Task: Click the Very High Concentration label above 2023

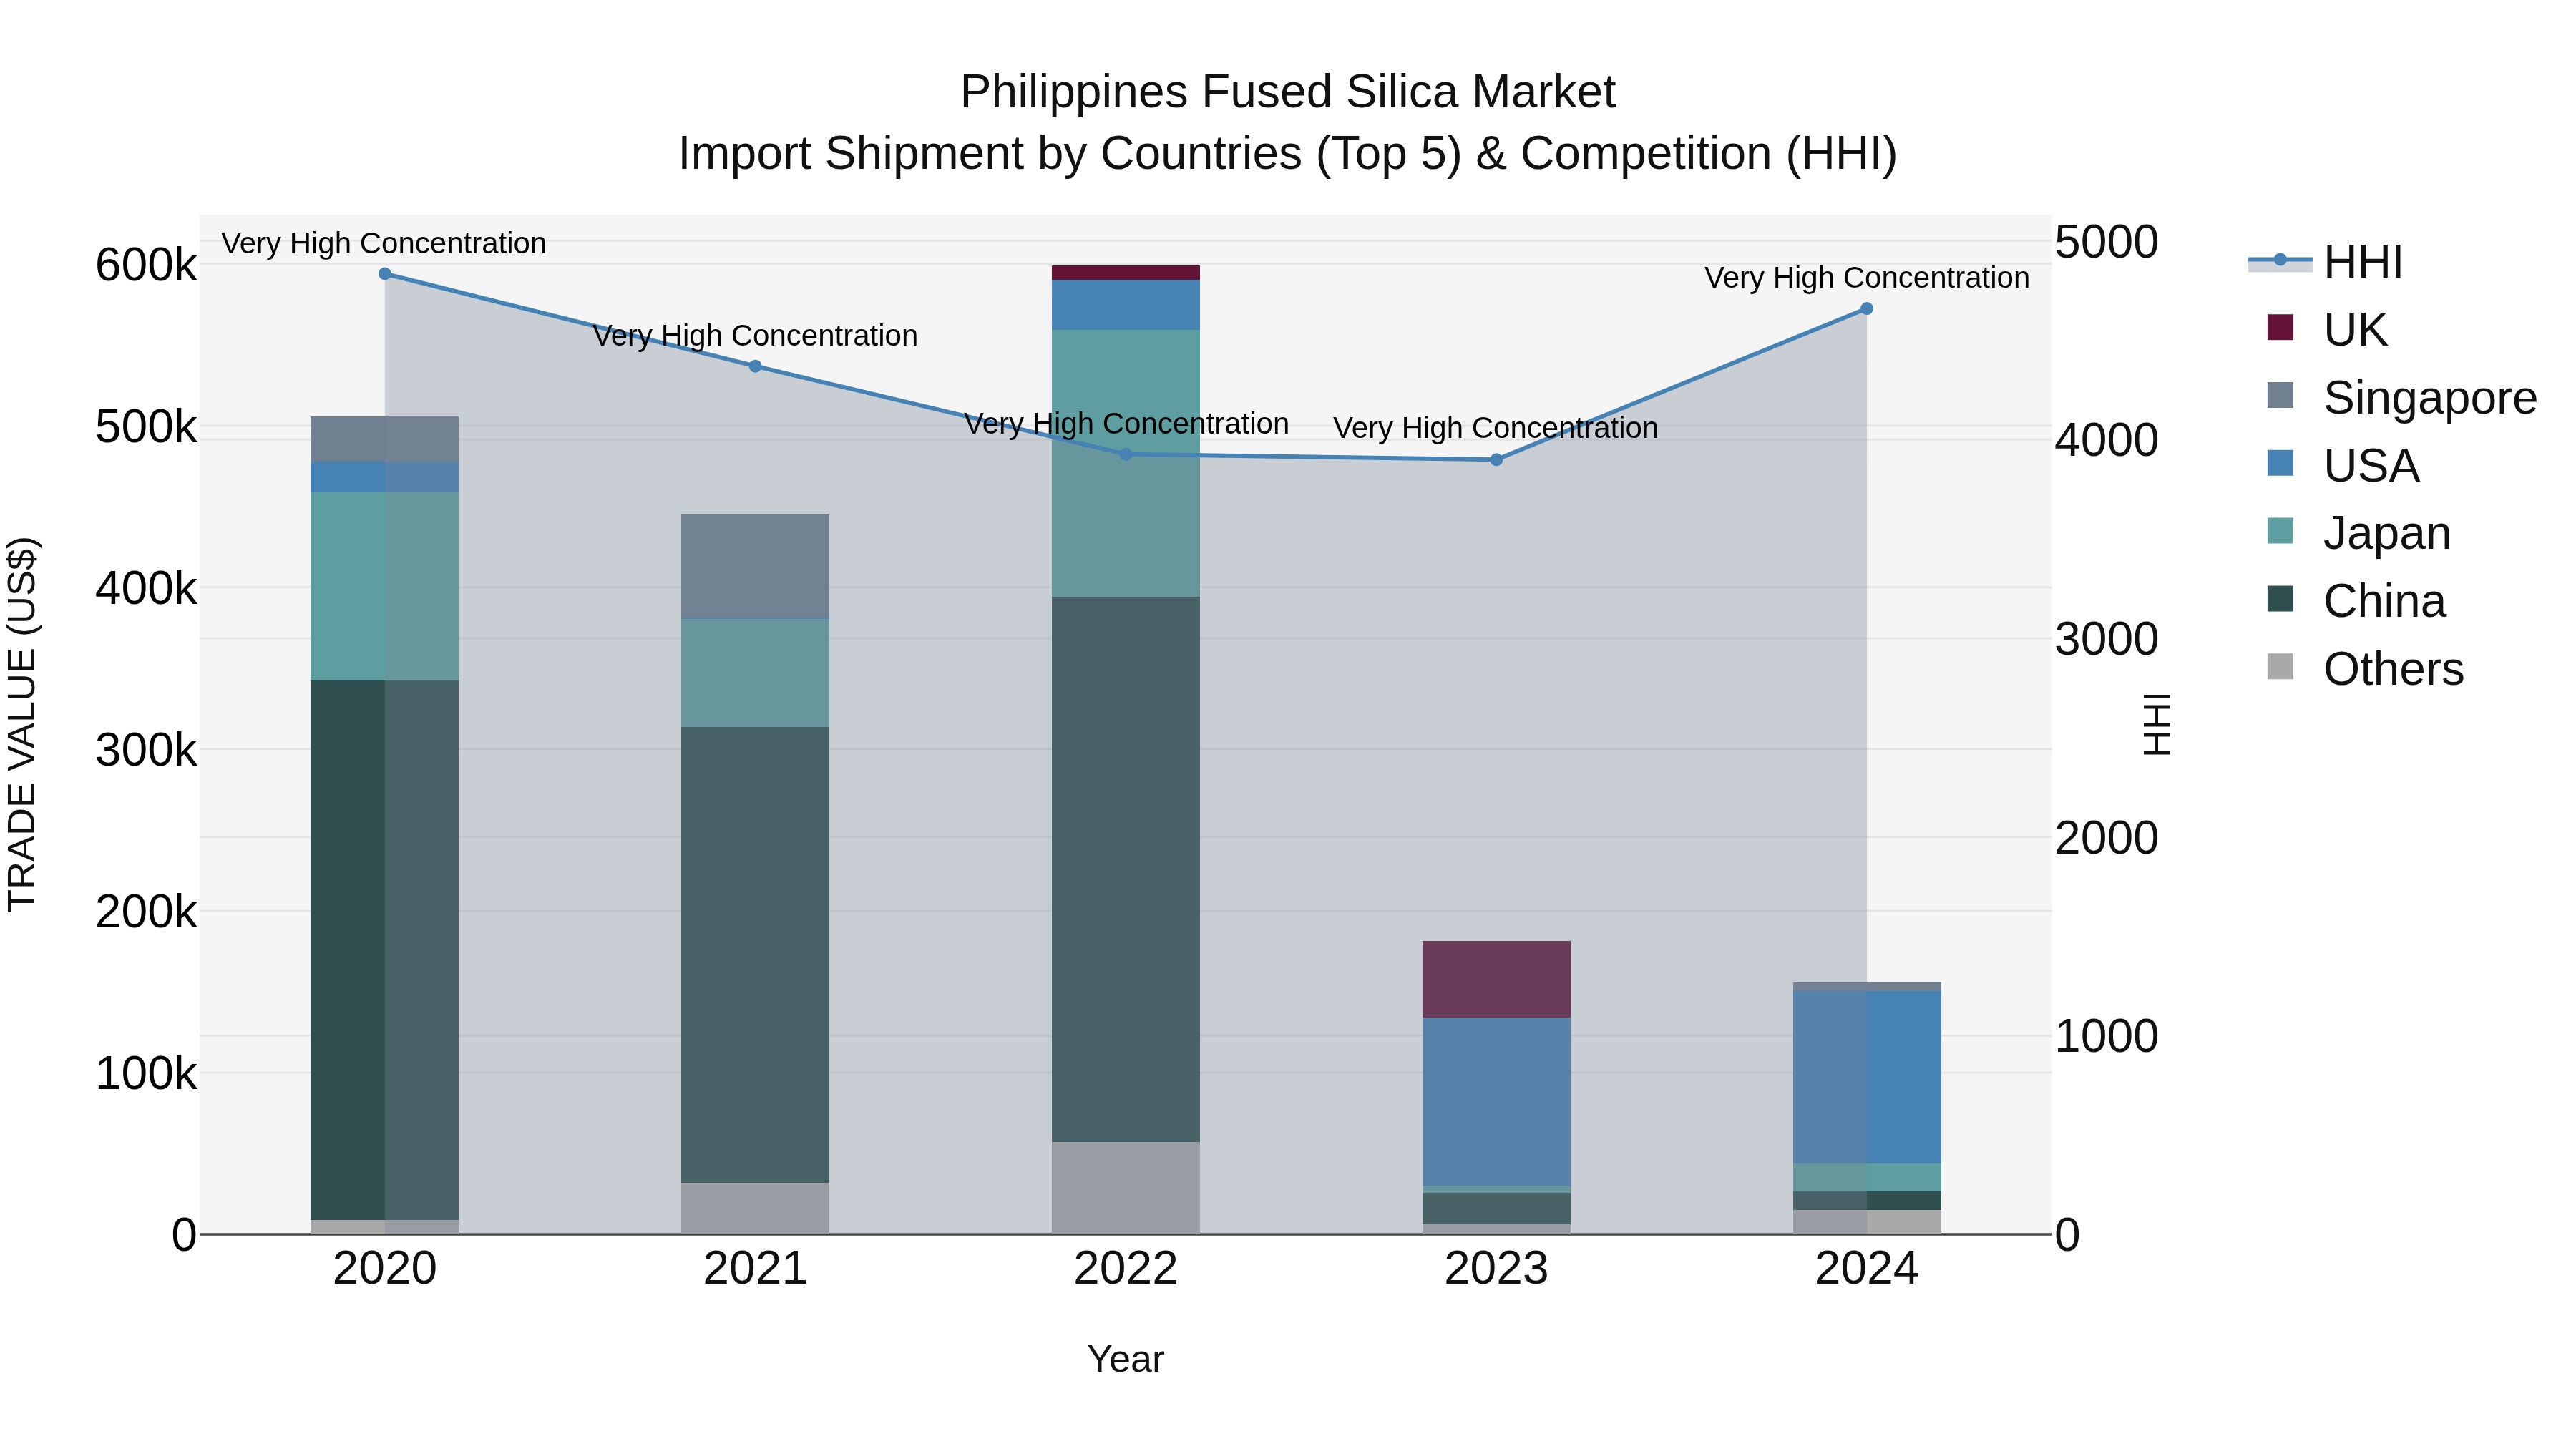Action: [x=1496, y=427]
